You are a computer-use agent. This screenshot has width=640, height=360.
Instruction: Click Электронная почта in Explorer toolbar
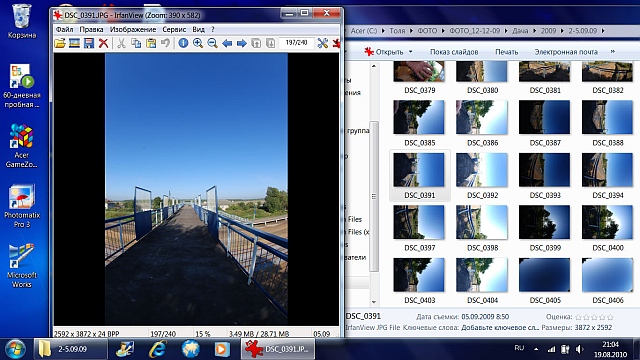pyautogui.click(x=566, y=52)
